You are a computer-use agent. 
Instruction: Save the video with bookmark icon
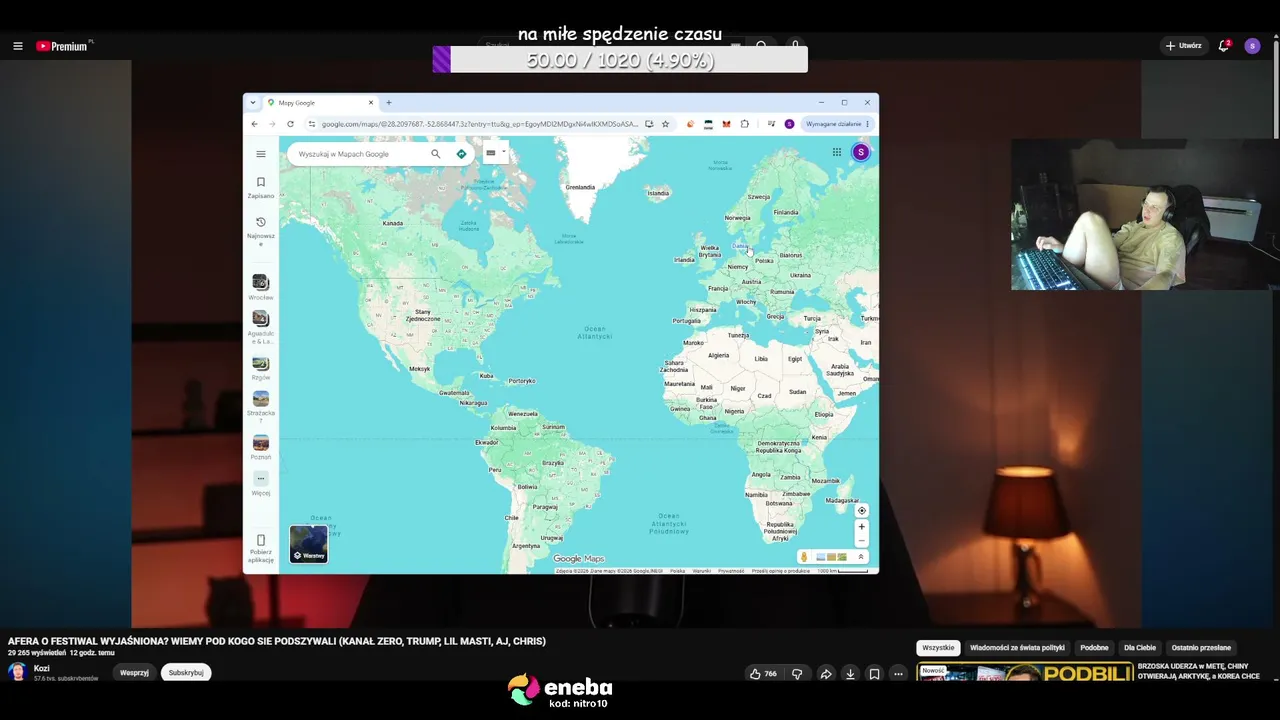pos(874,674)
